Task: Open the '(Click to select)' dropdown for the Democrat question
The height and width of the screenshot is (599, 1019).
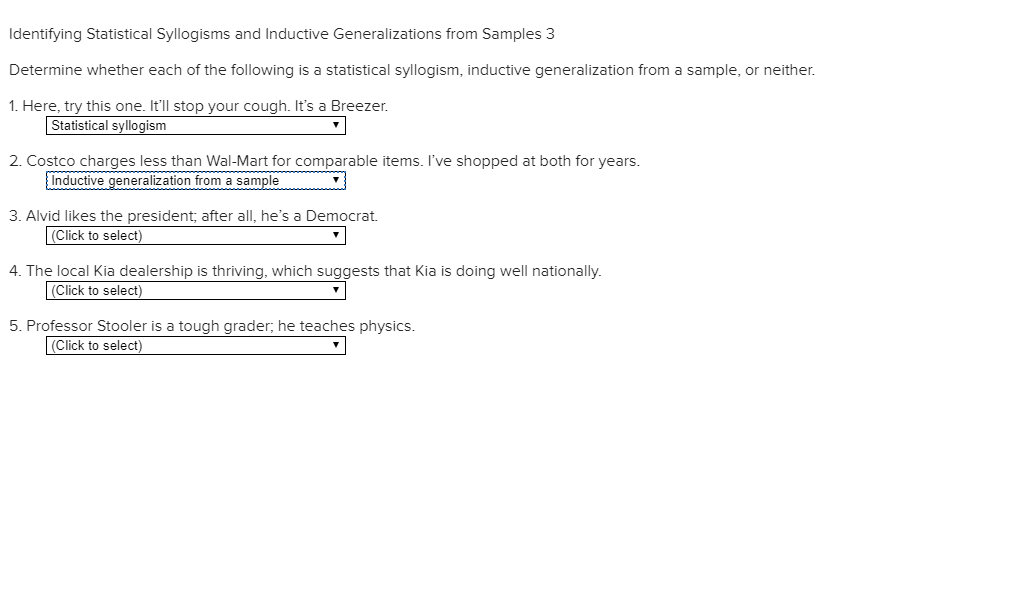Action: [195, 235]
